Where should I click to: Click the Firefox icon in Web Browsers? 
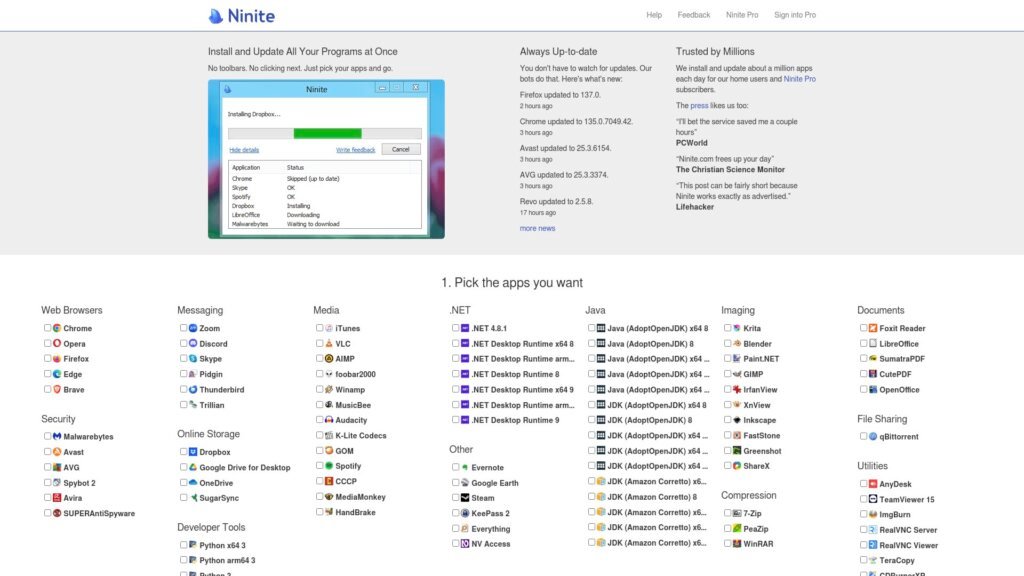(57, 359)
